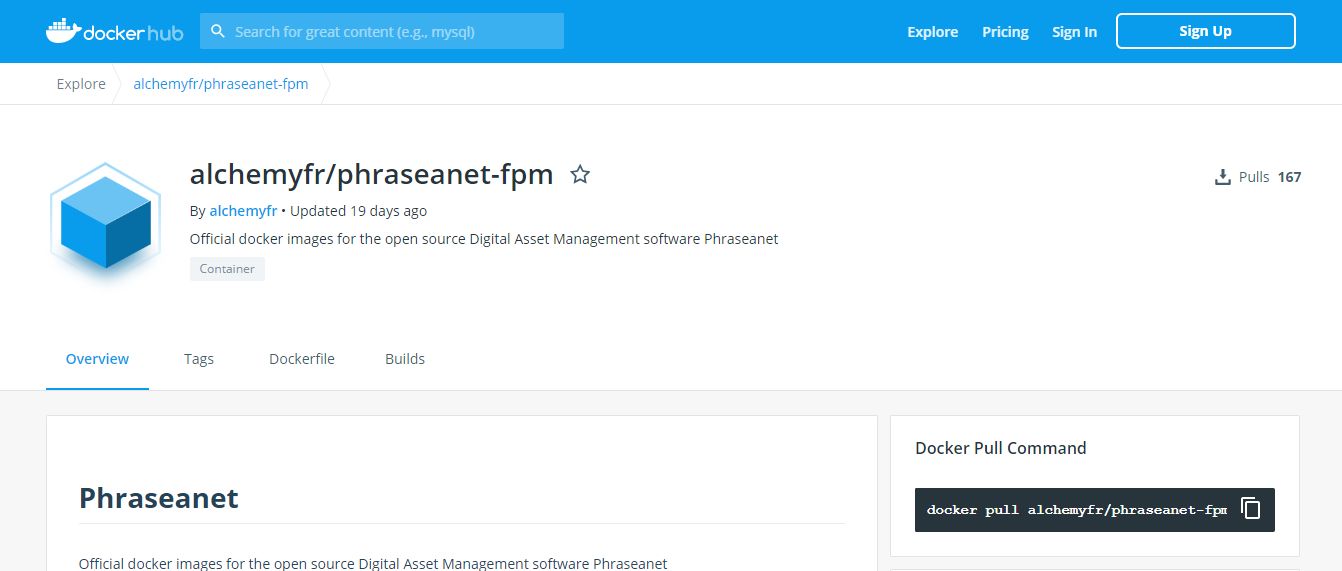
Task: Open the Dockerfile tab
Action: pos(302,359)
